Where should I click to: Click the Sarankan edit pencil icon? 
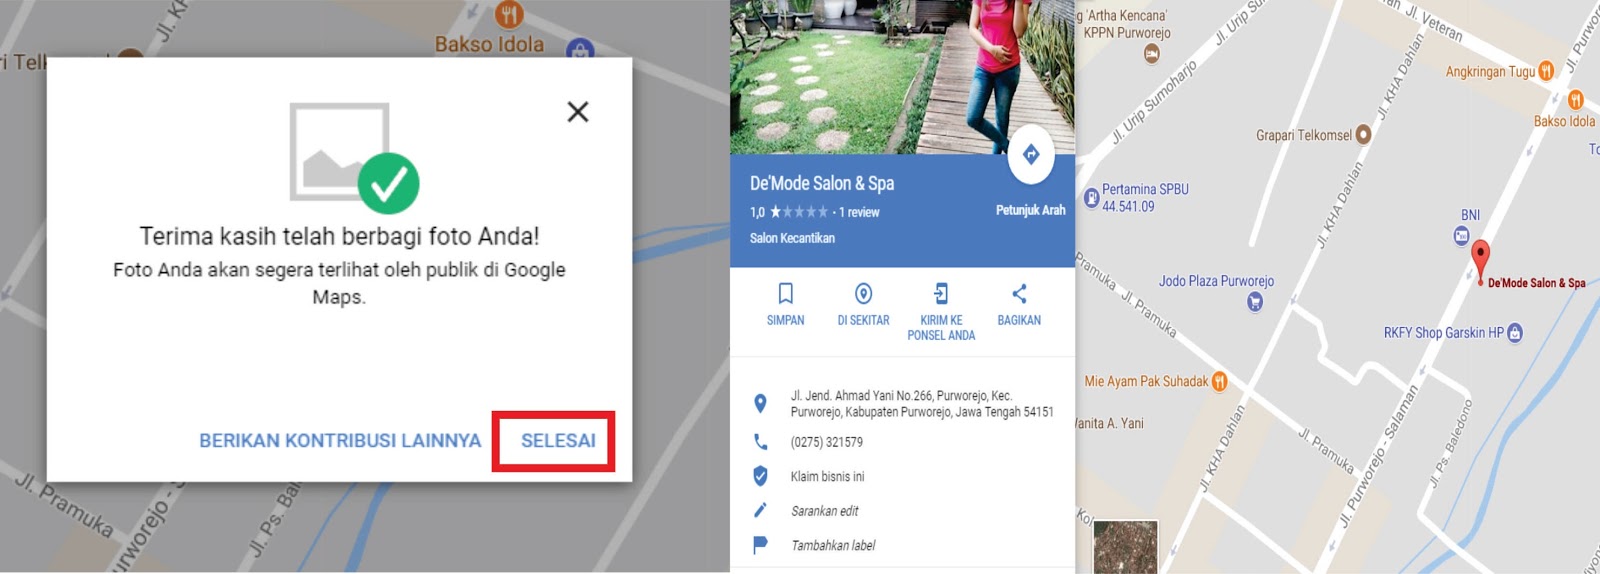click(x=760, y=511)
